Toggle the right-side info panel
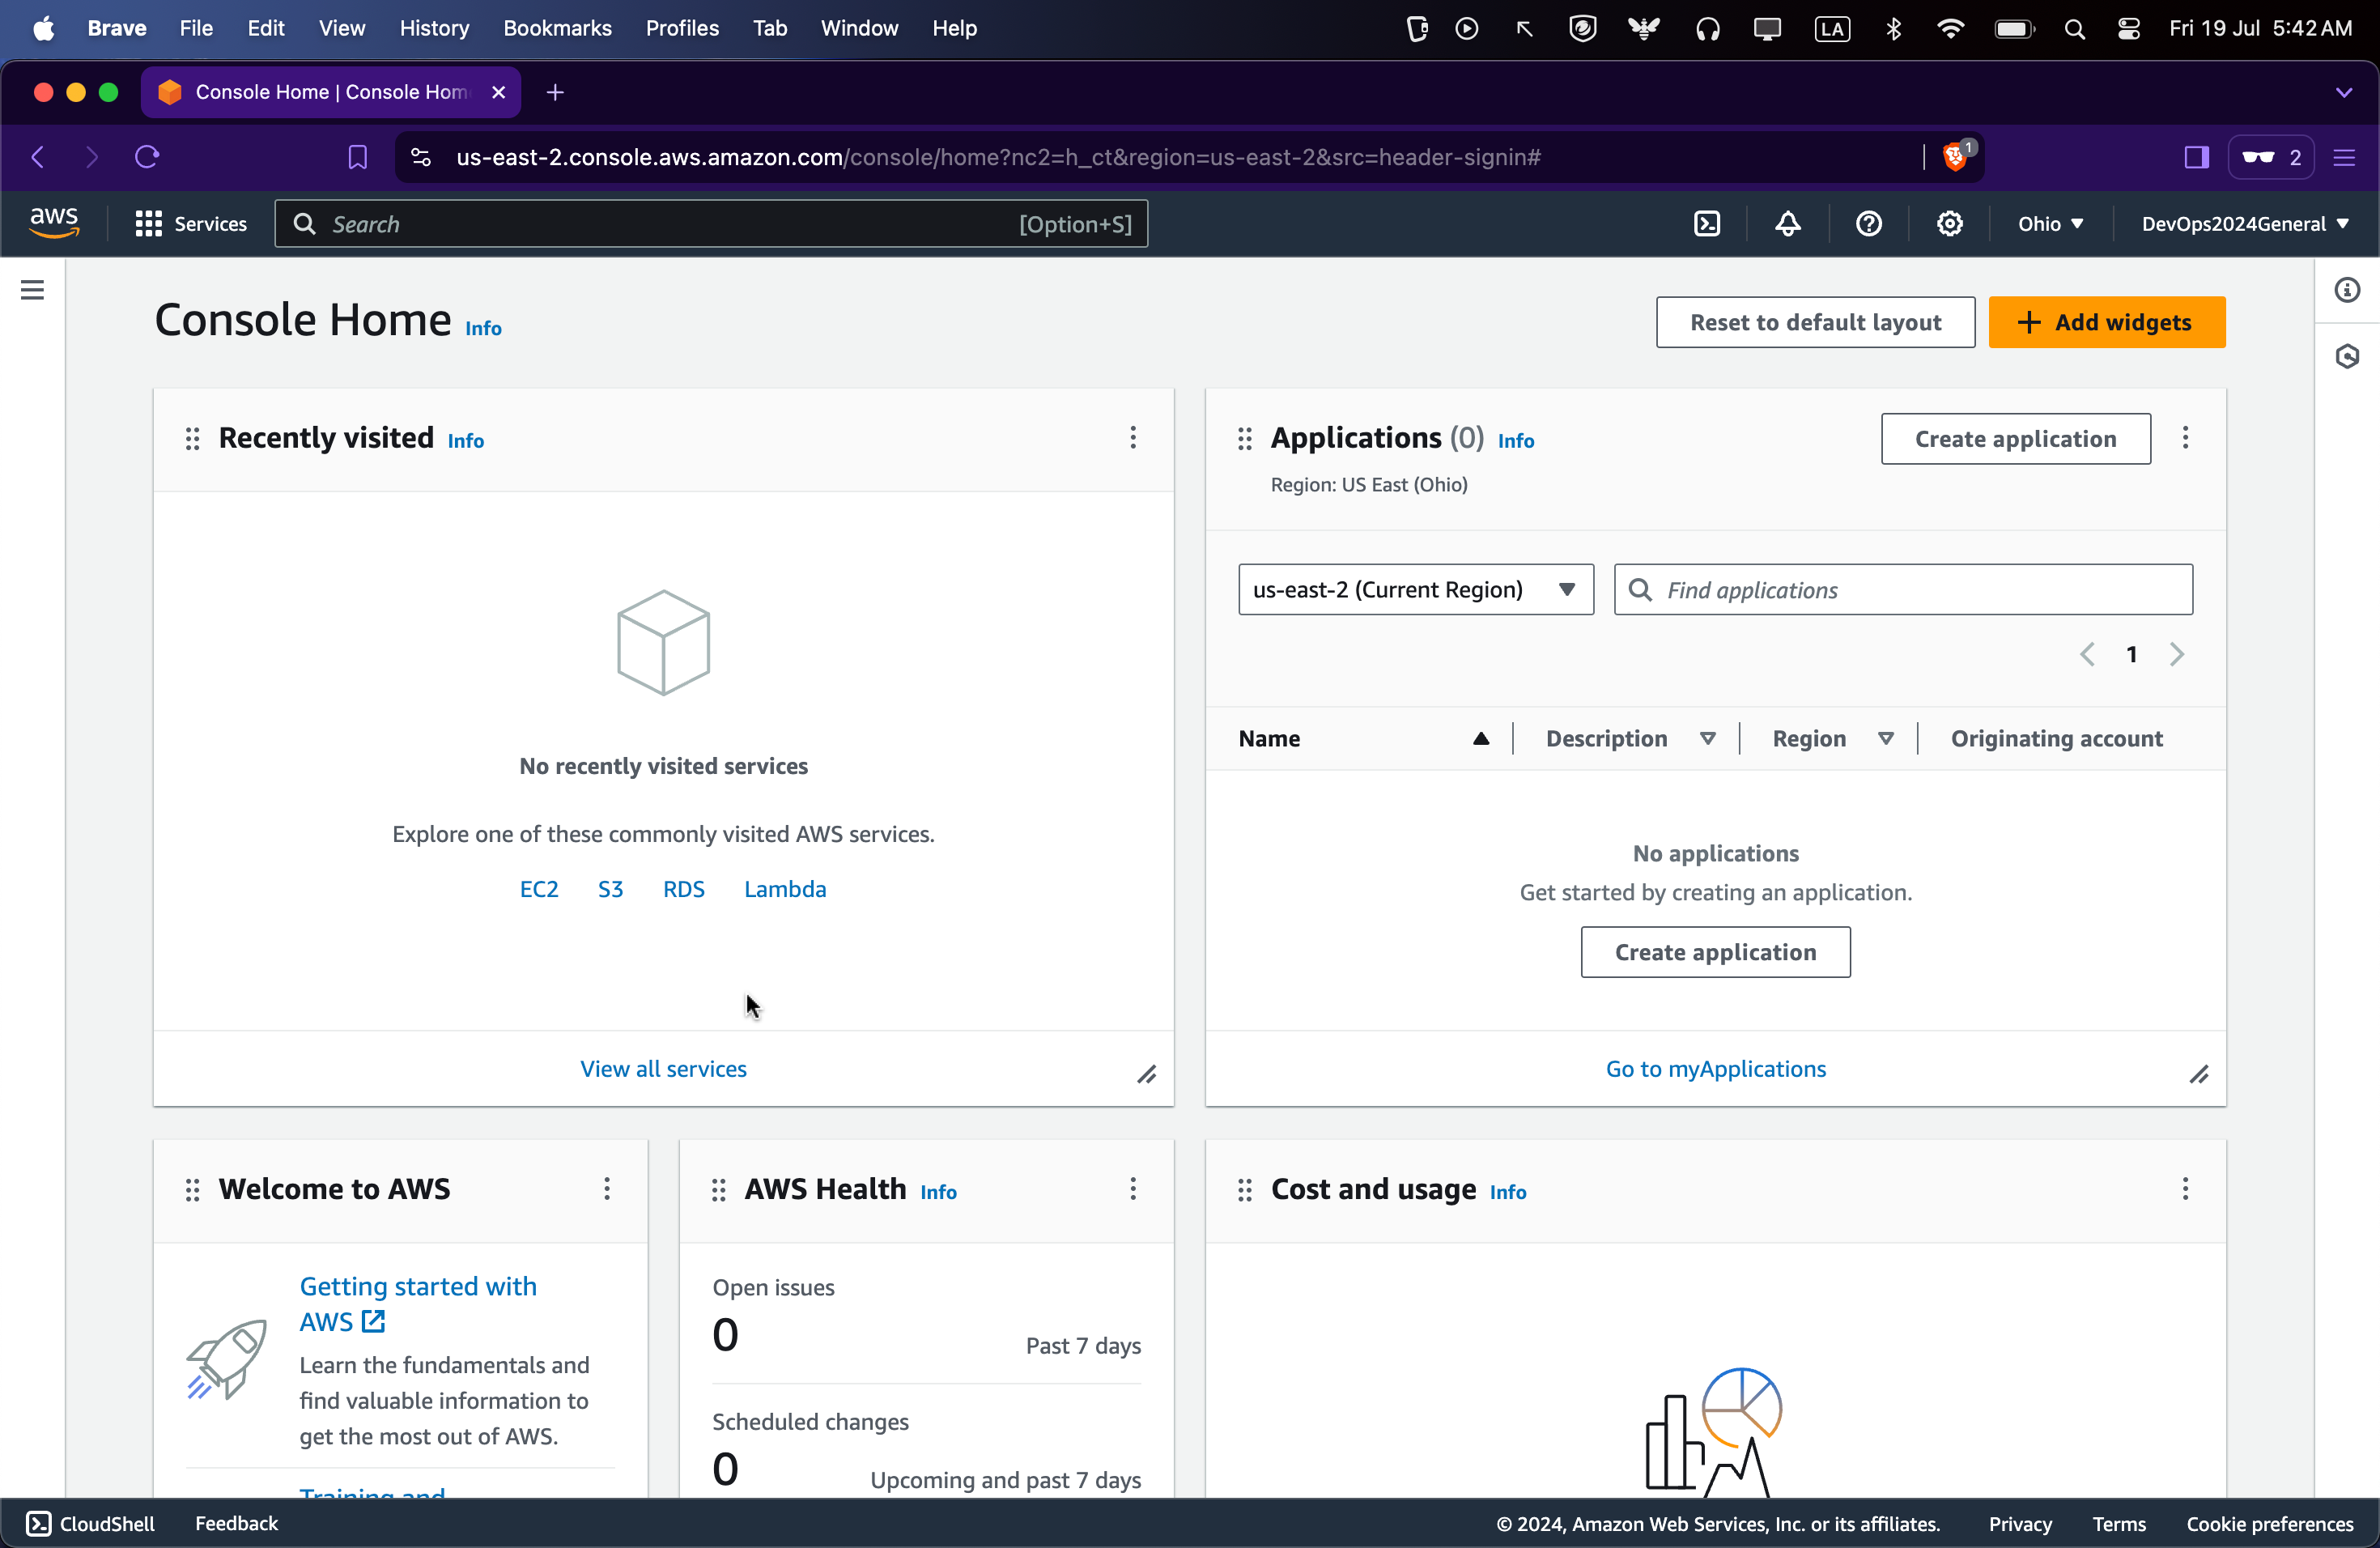The height and width of the screenshot is (1548, 2380). click(2346, 290)
